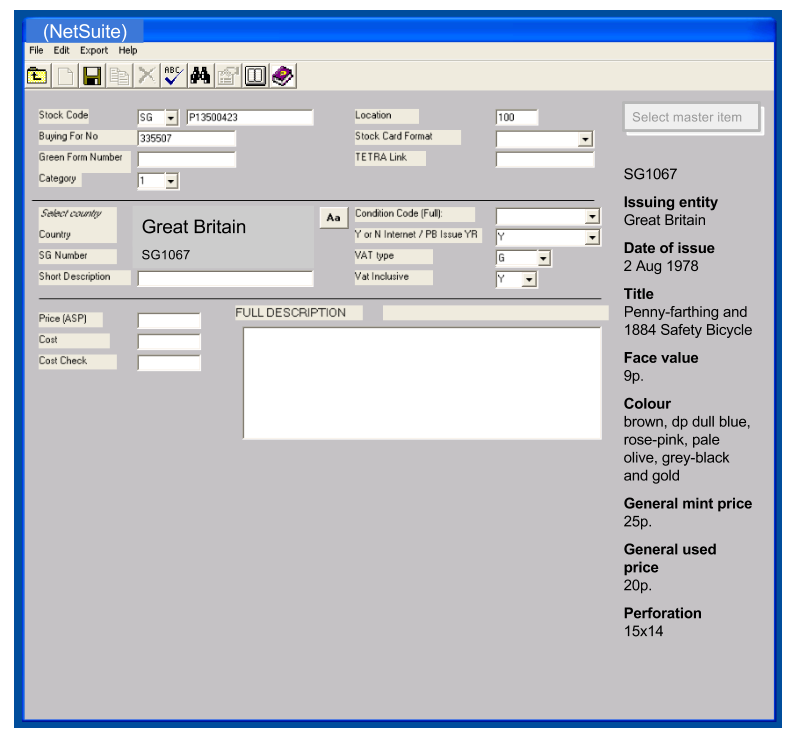
Task: Save record with floppy disk icon
Action: [x=92, y=76]
